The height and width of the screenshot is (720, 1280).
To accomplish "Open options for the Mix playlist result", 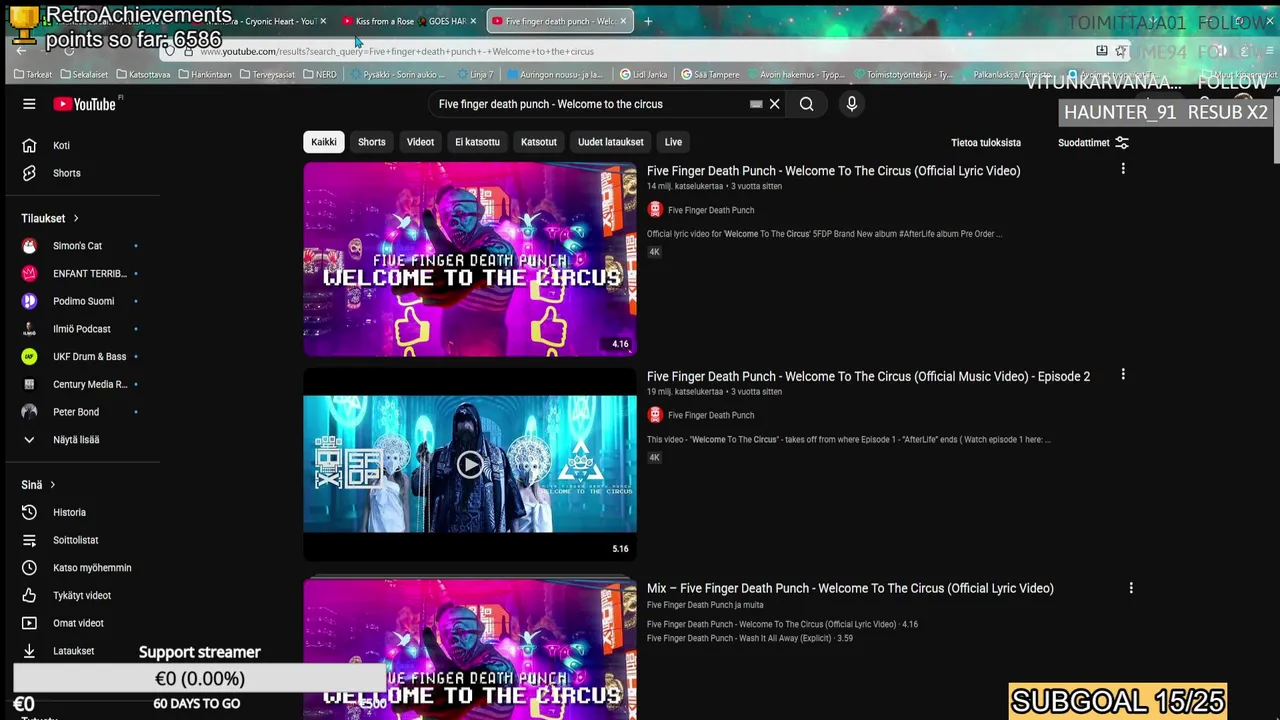I will click(x=1131, y=588).
